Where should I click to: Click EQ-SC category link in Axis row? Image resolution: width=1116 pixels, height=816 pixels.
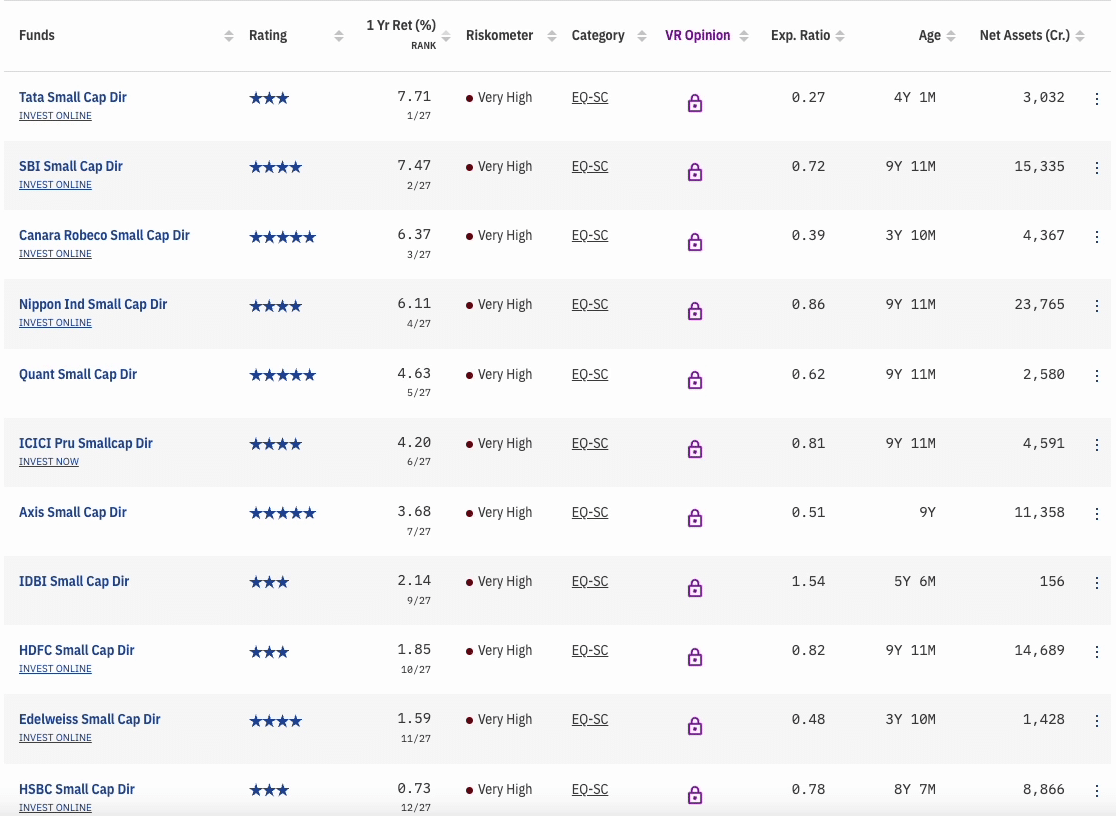coord(589,513)
